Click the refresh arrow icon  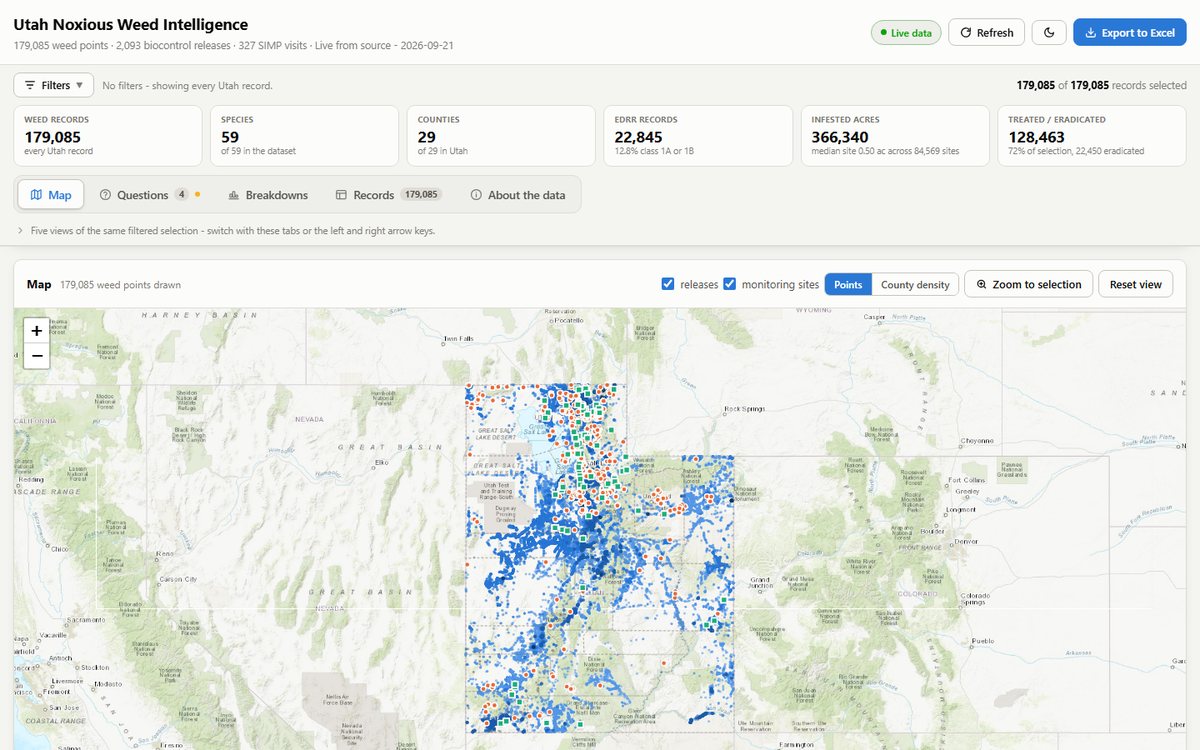(x=966, y=33)
